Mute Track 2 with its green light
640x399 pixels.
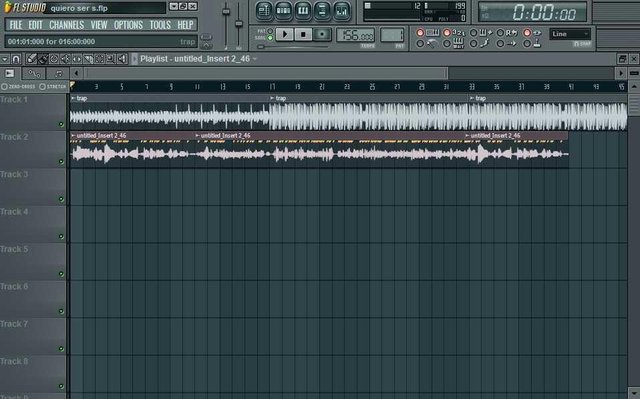(61, 162)
